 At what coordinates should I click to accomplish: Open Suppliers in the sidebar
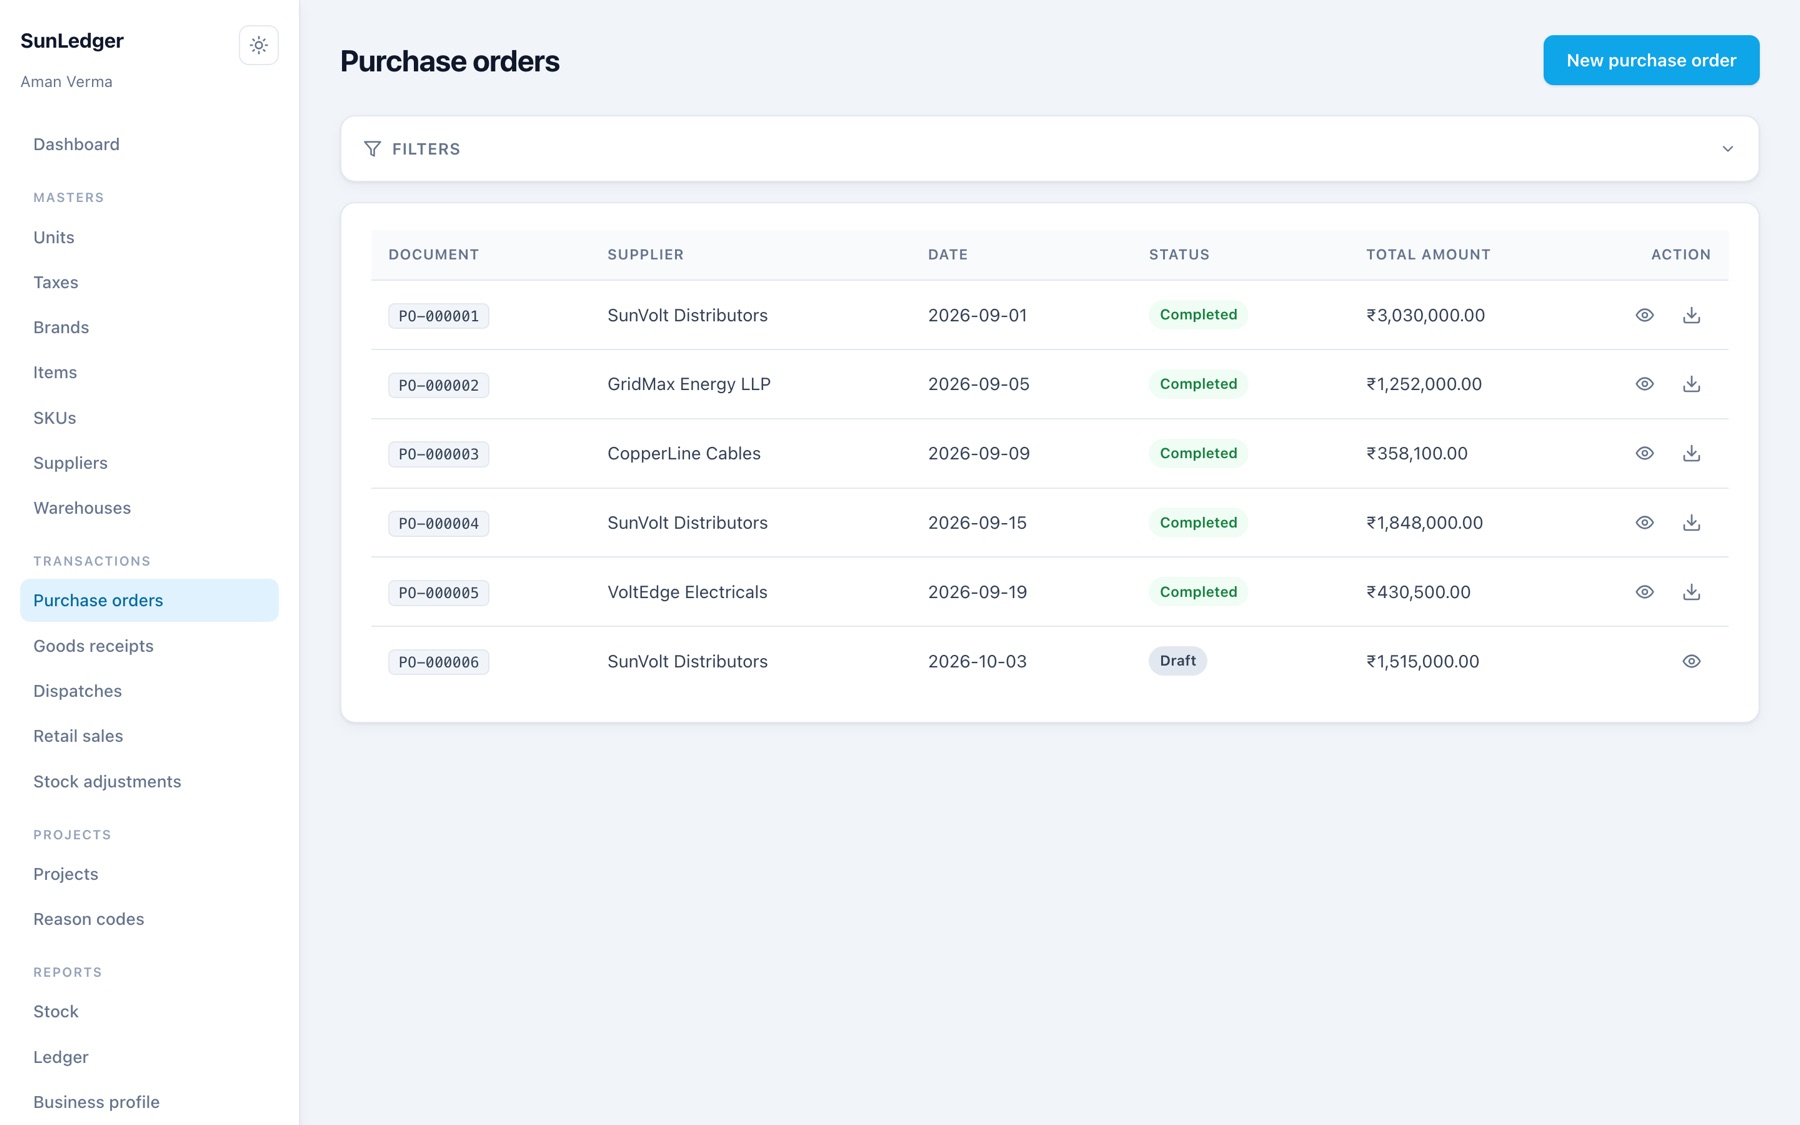(149, 463)
